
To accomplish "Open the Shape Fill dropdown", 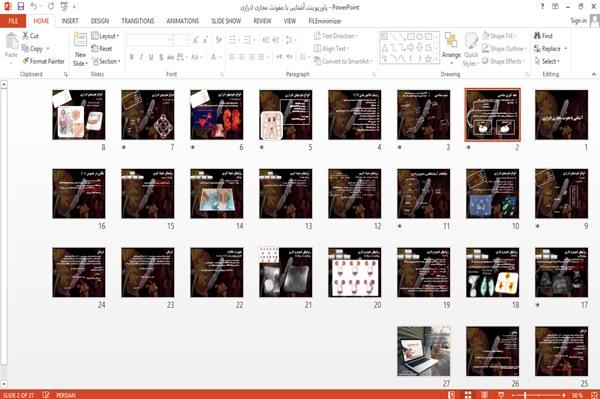I will click(500, 36).
